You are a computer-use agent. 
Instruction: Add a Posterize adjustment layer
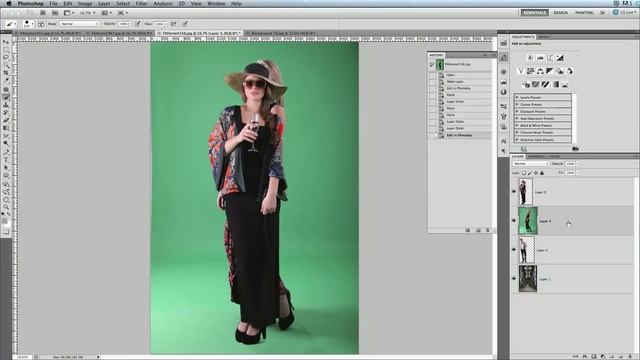536,84
